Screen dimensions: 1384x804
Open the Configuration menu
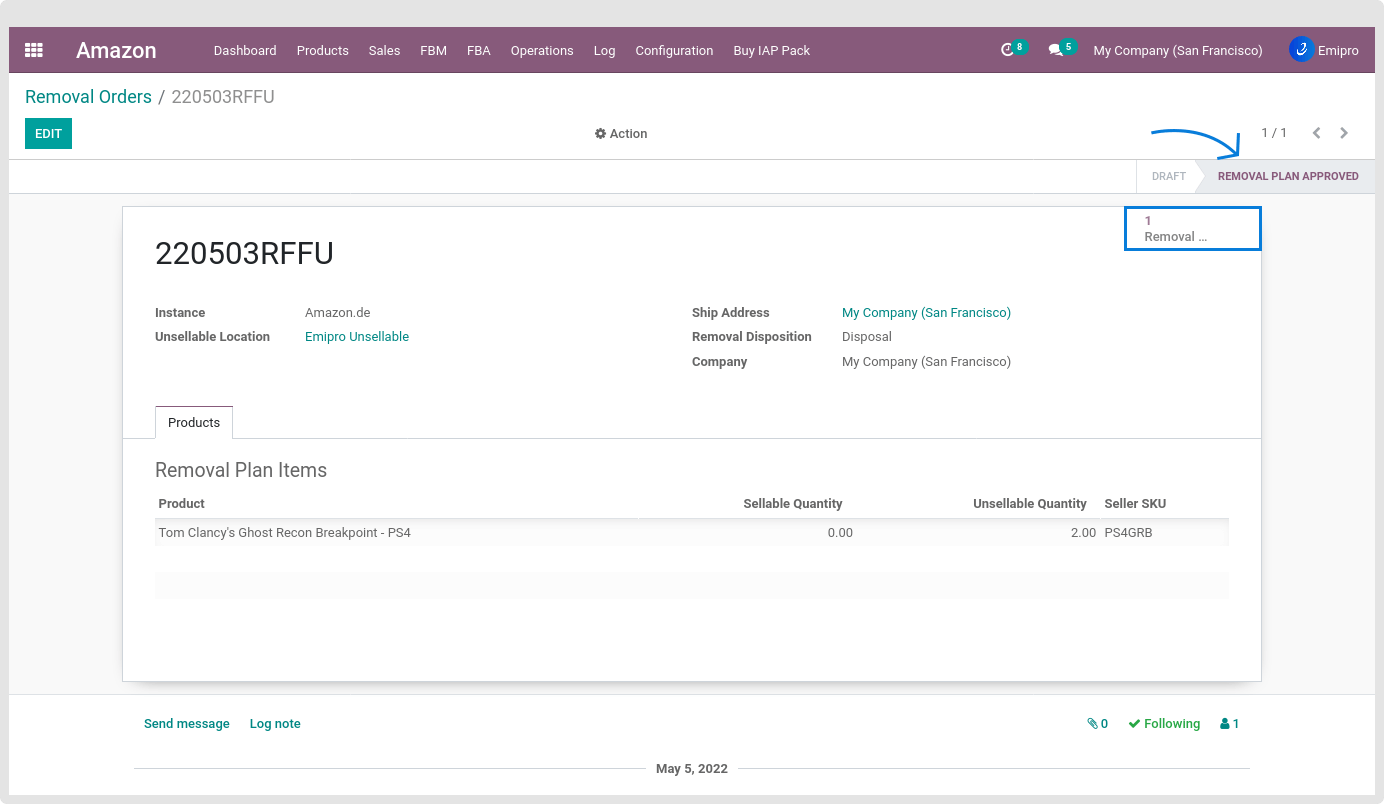674,50
